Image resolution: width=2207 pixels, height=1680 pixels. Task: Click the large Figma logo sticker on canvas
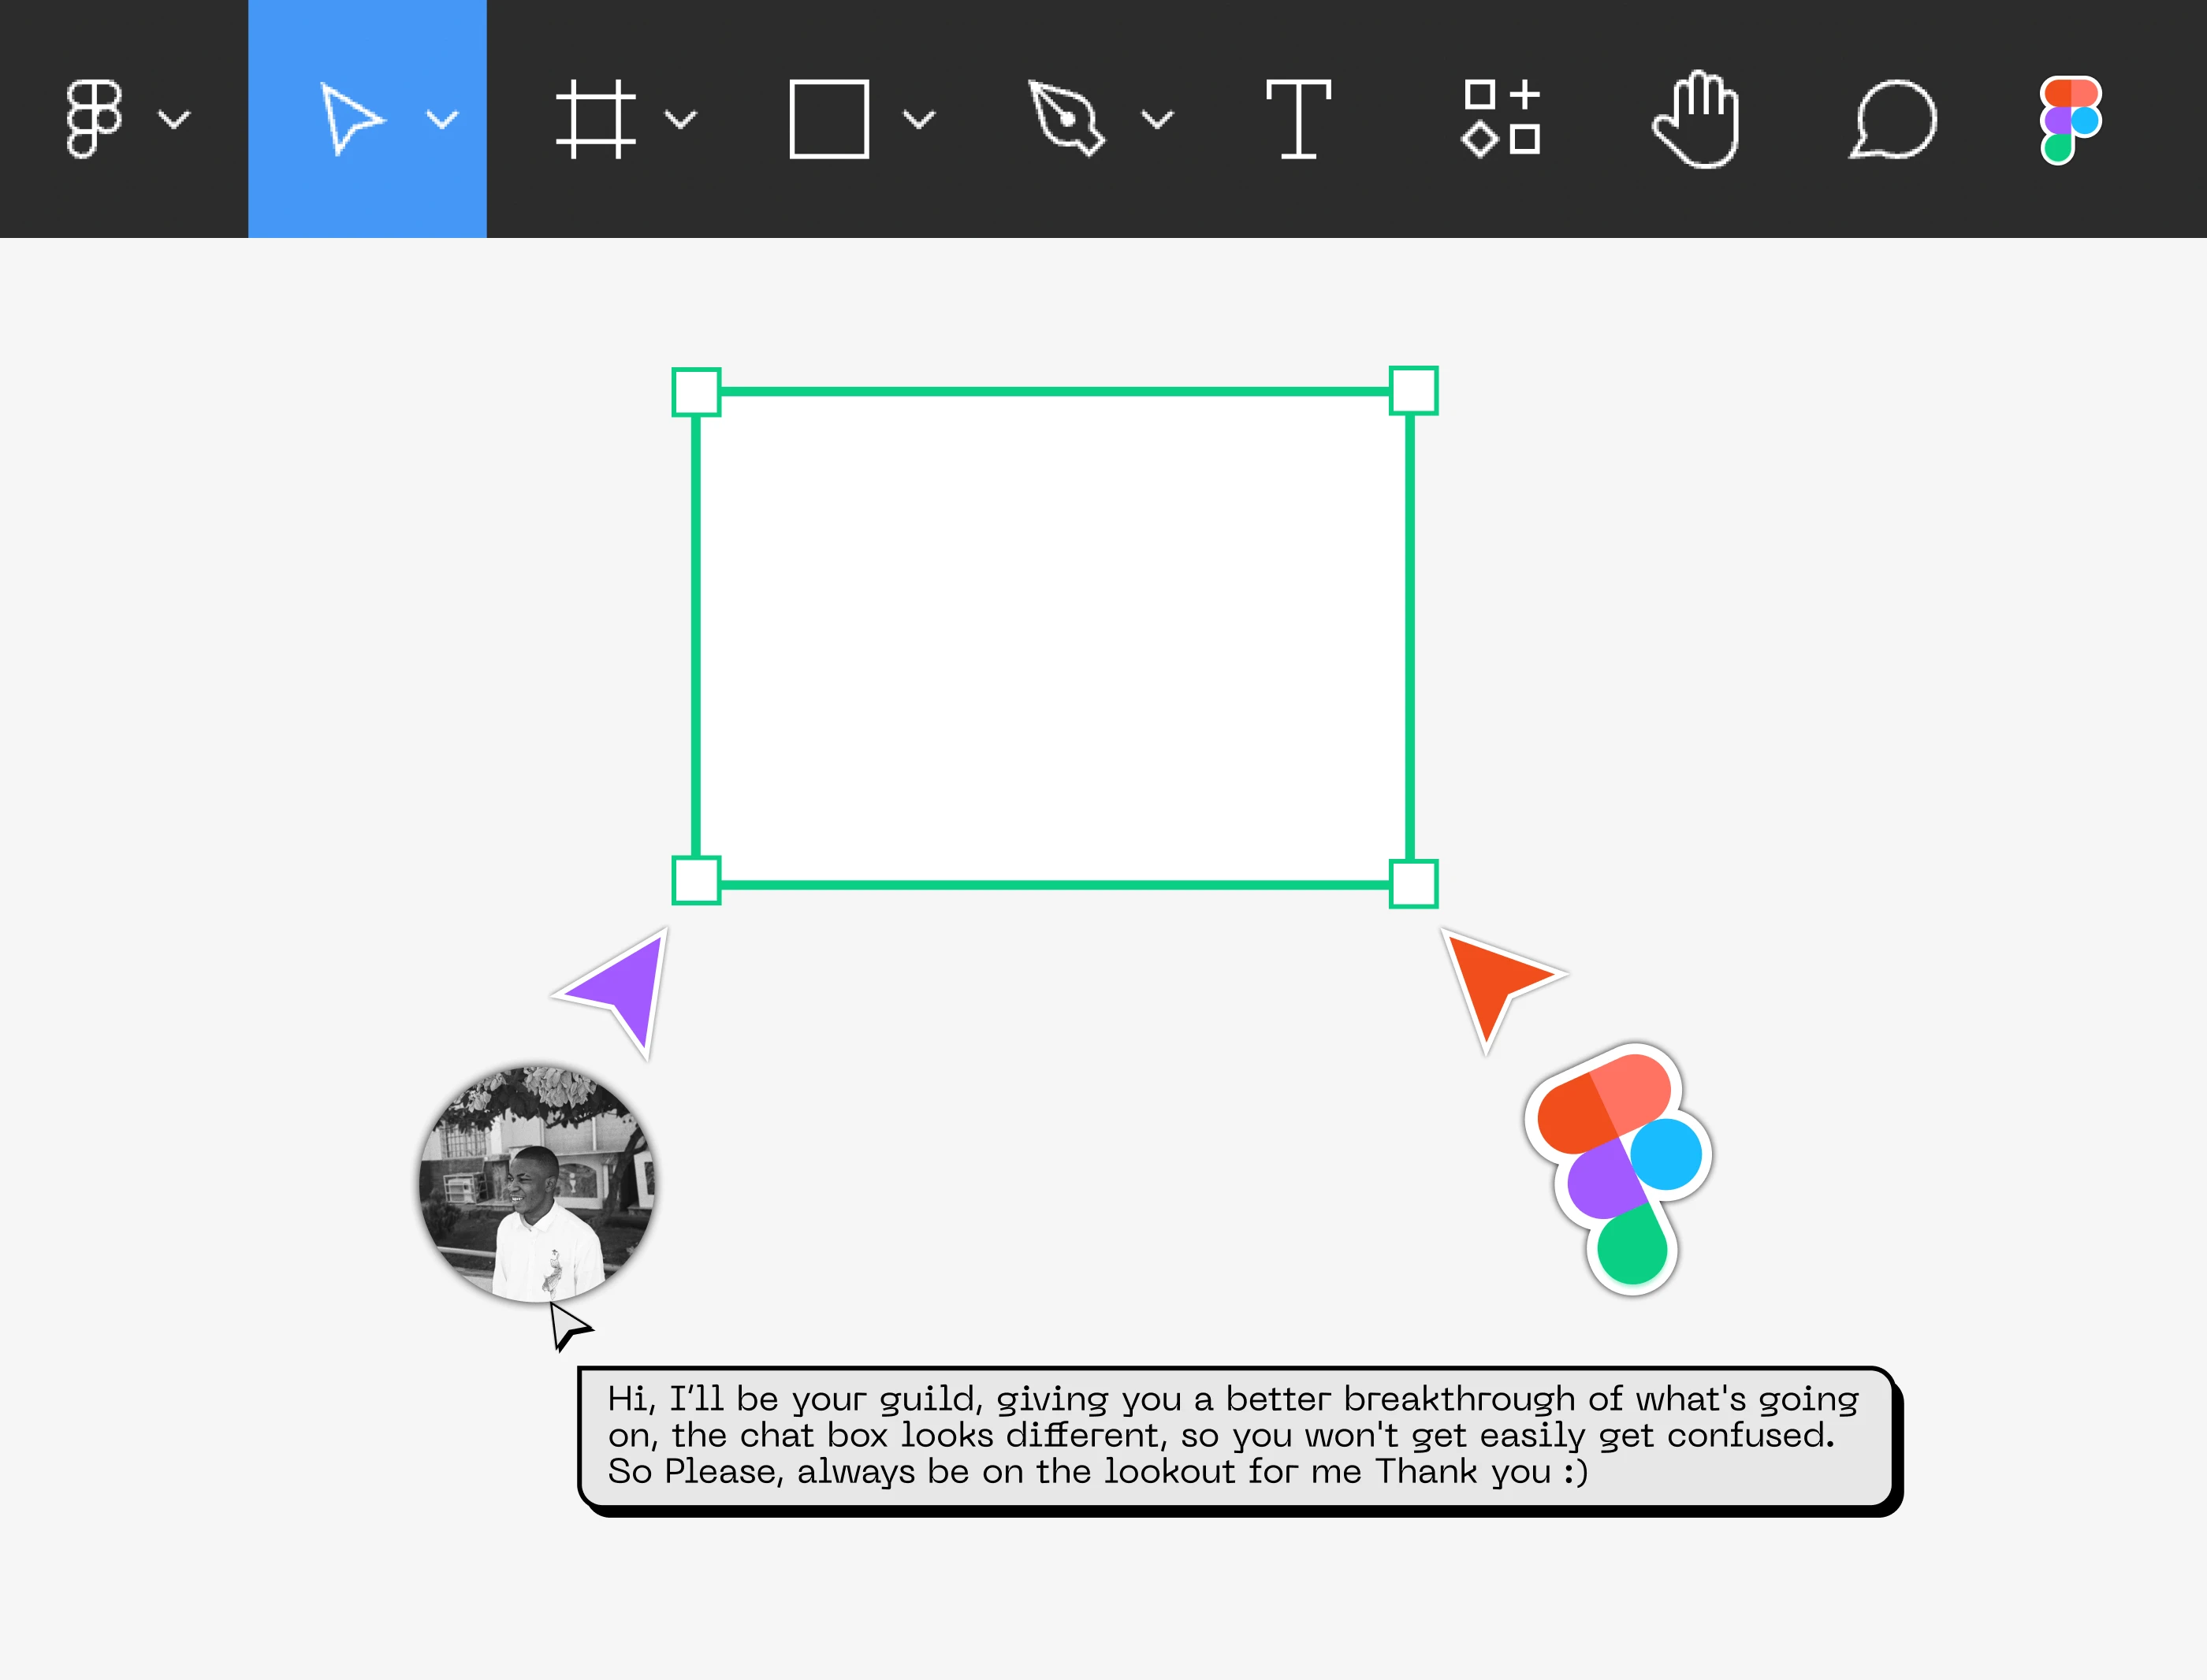pyautogui.click(x=1618, y=1168)
